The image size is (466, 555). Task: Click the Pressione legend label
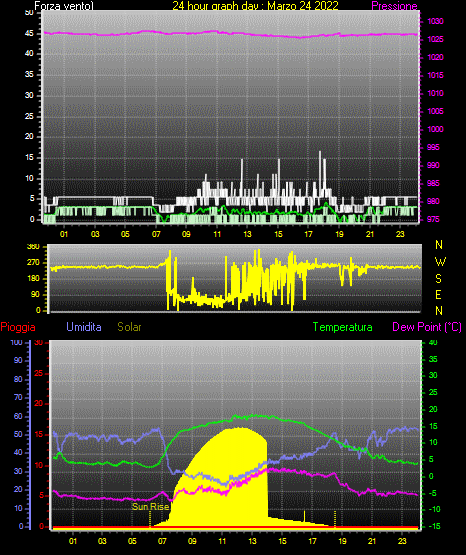click(394, 6)
